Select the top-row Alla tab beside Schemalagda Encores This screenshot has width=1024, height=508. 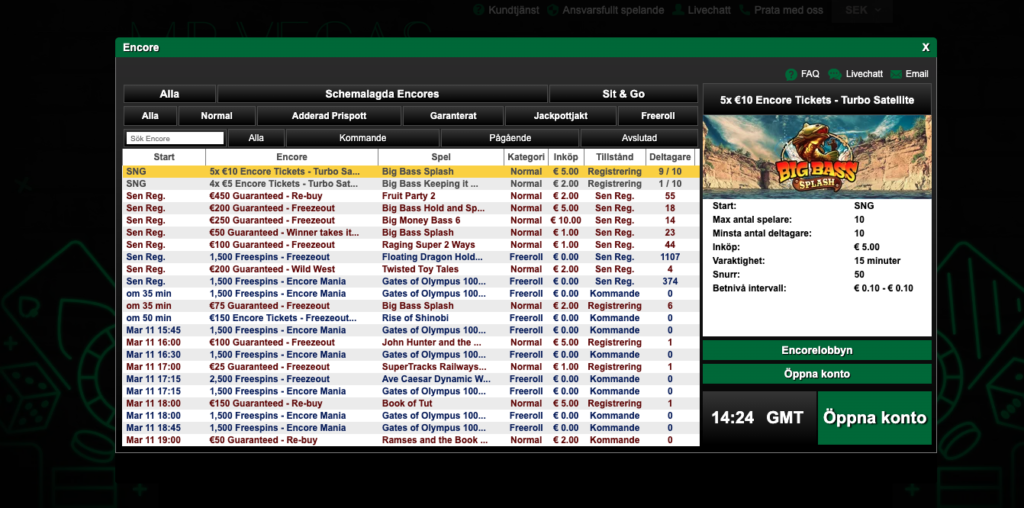169,94
